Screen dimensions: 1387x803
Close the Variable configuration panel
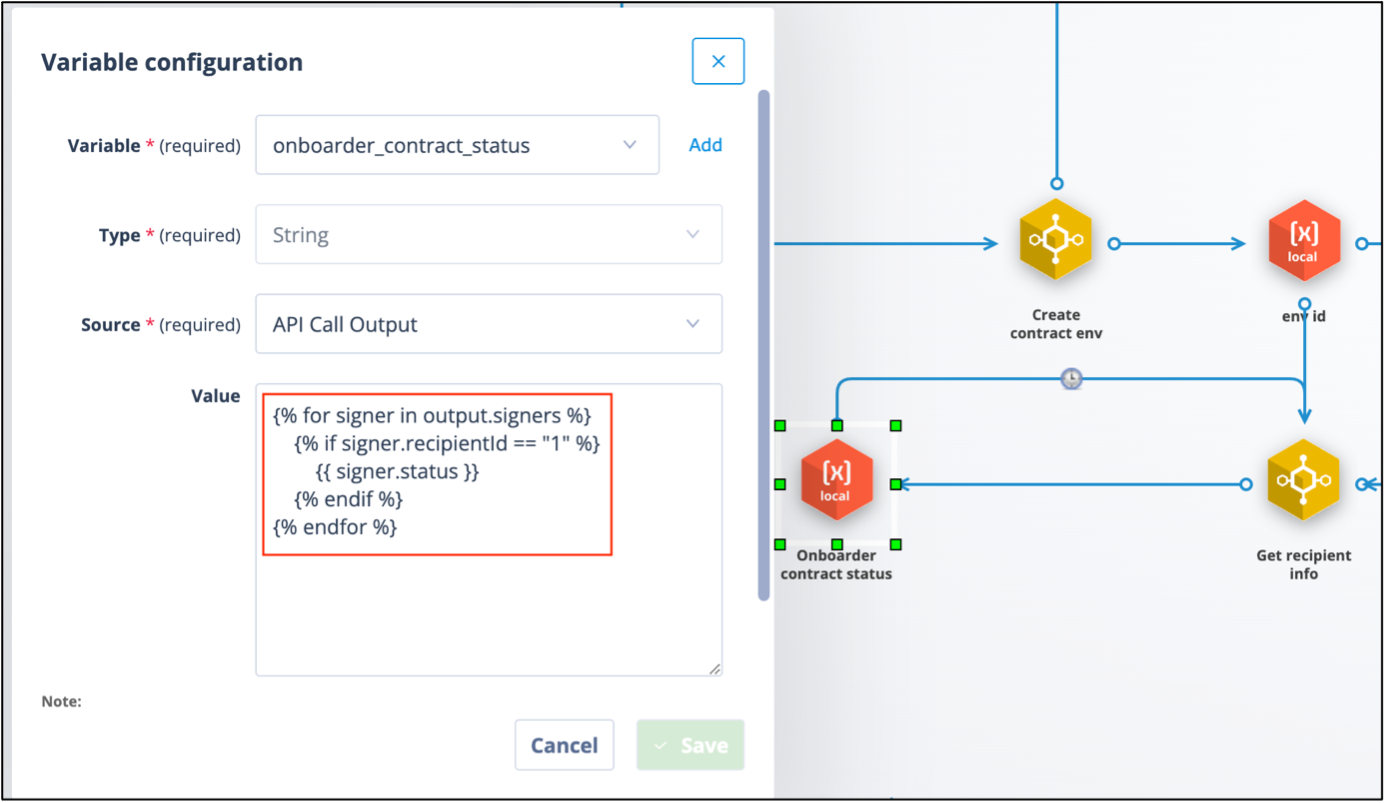[x=718, y=61]
